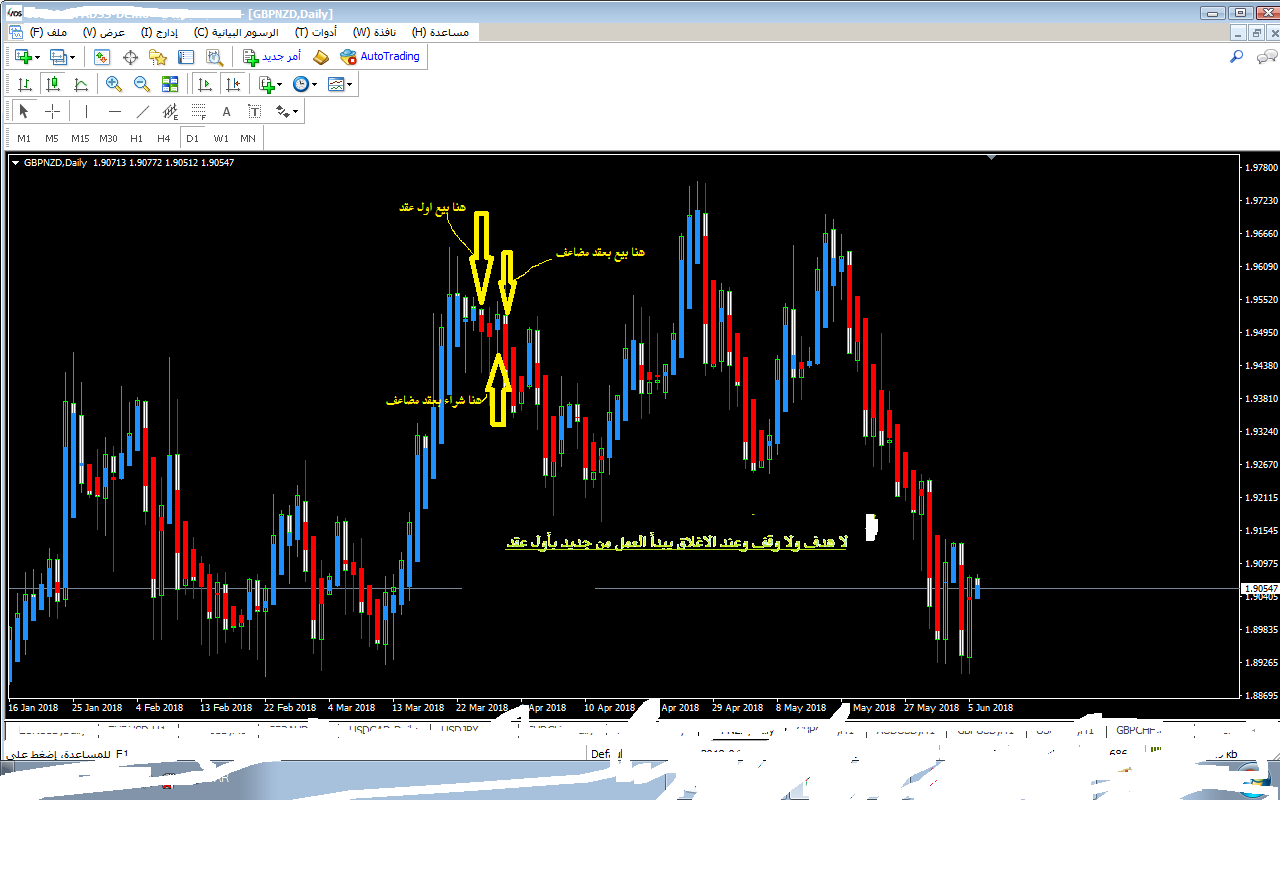Open the ملف (F) file menu
This screenshot has height=874, width=1280.
[x=48, y=32]
